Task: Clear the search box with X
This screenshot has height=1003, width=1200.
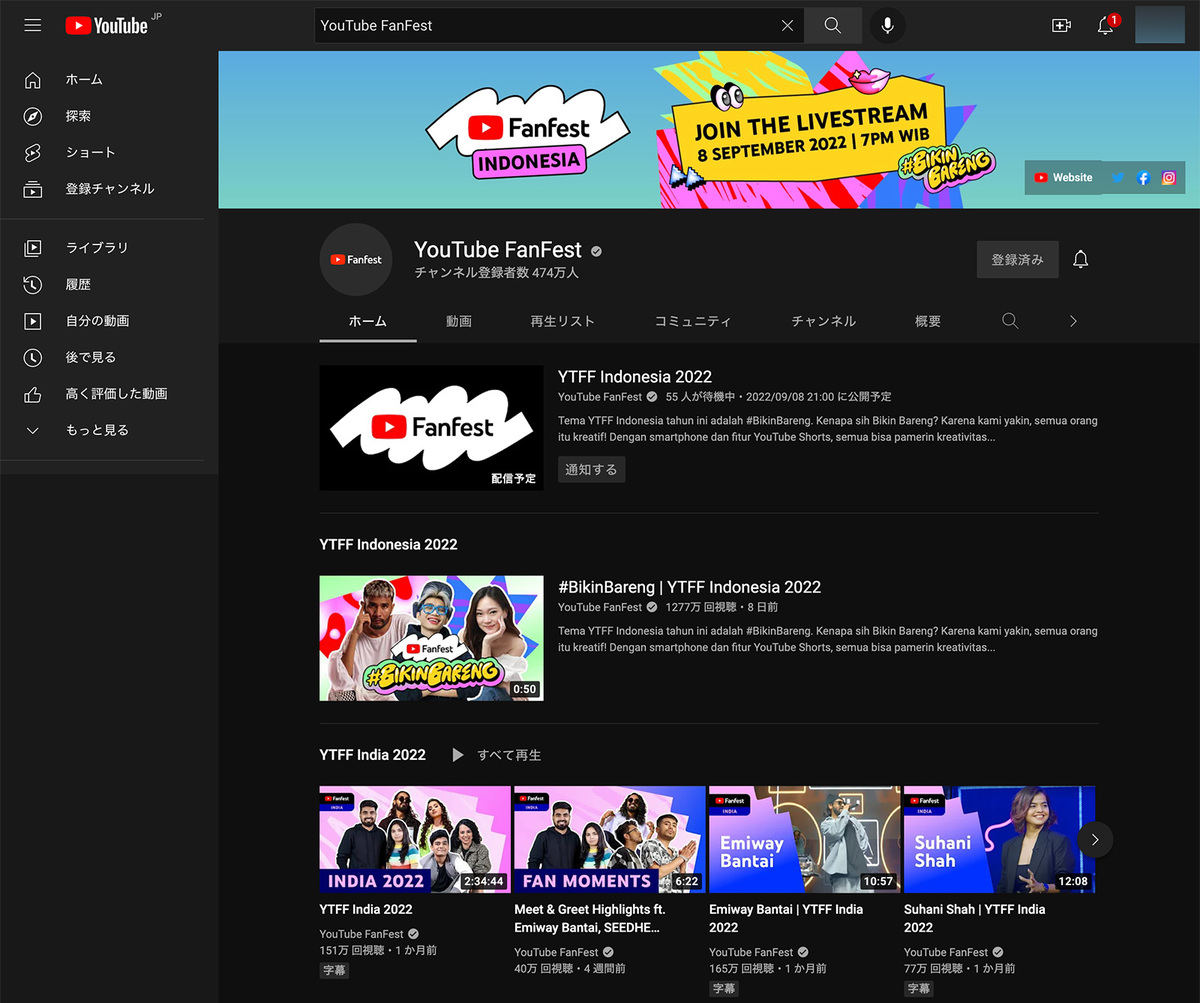Action: pyautogui.click(x=787, y=26)
